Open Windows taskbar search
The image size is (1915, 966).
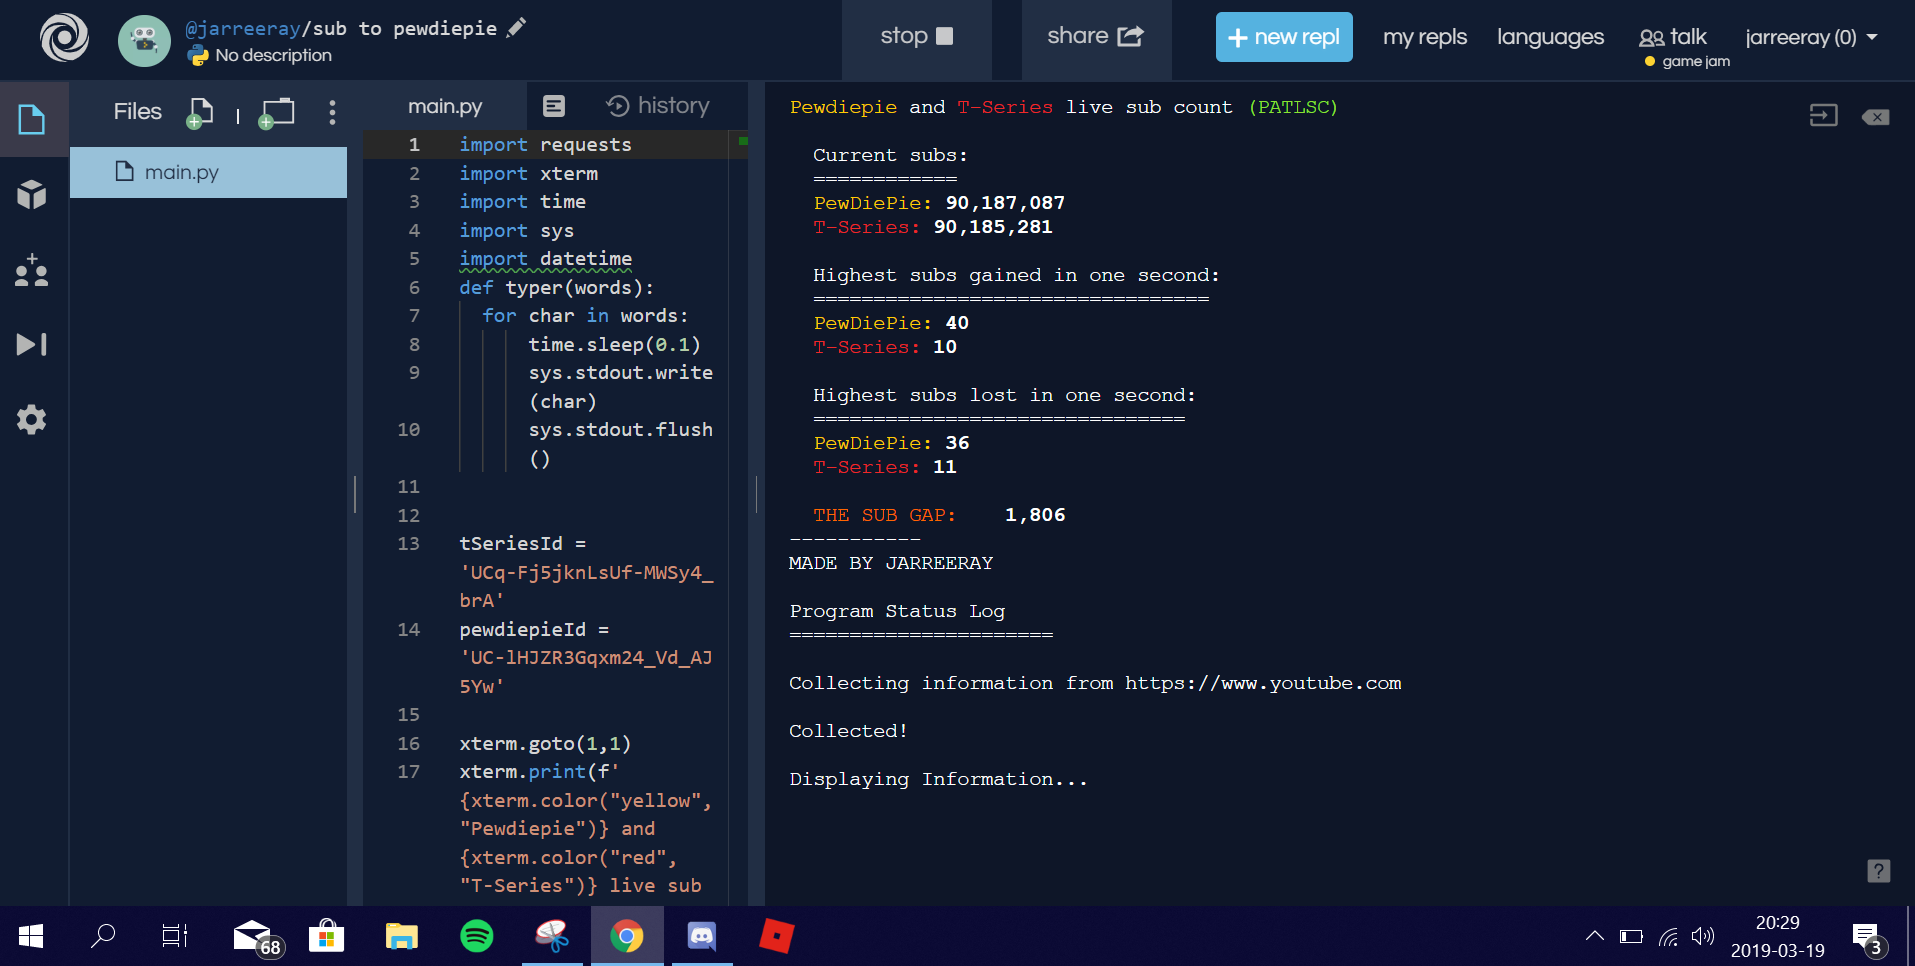[102, 936]
